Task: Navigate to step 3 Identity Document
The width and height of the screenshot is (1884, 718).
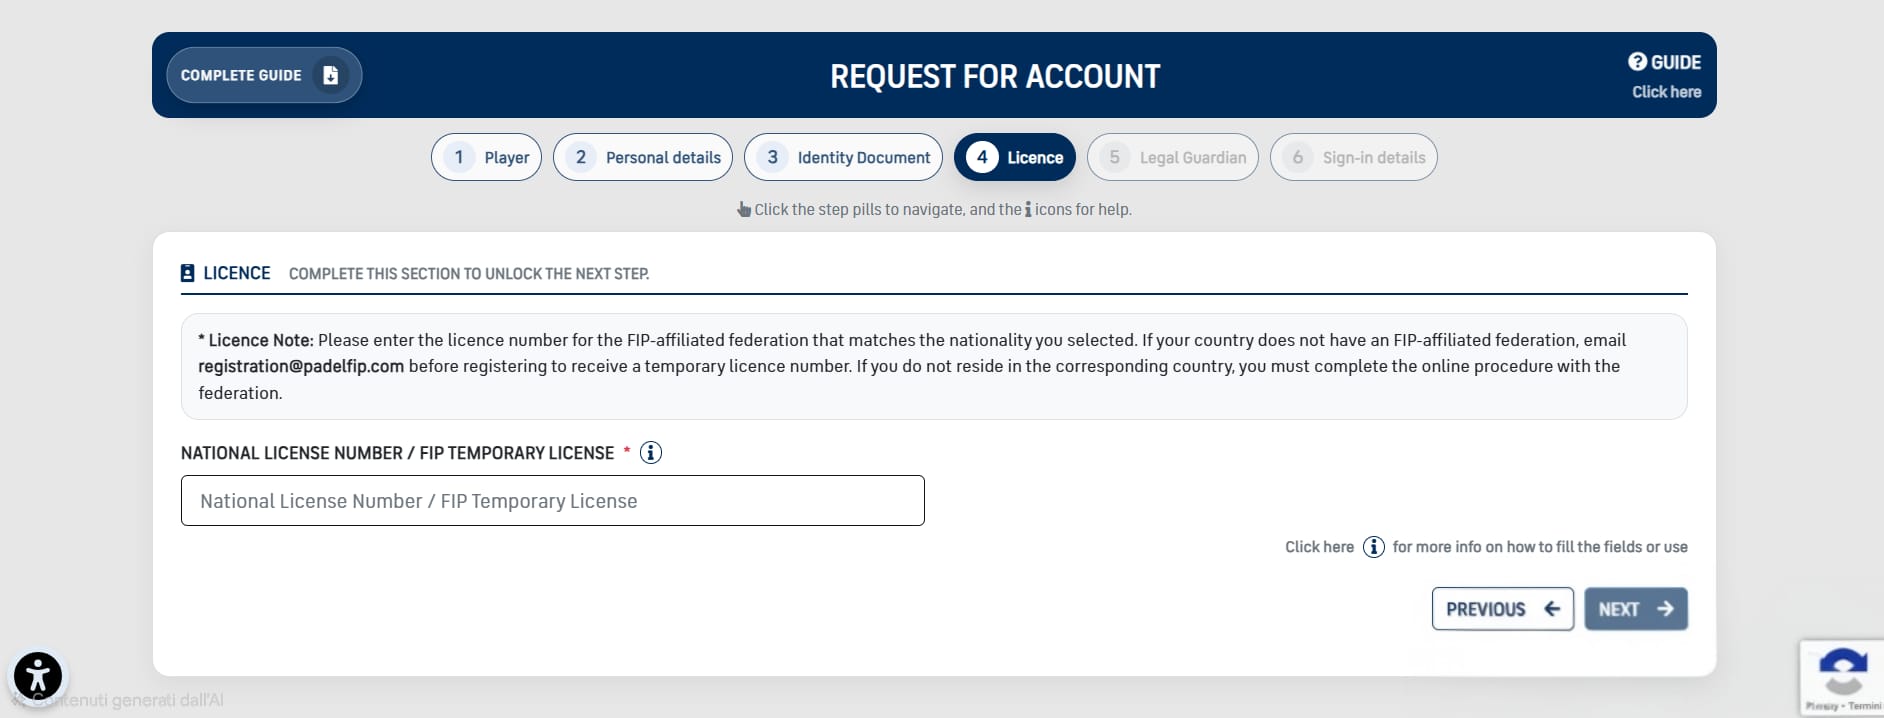Action: (843, 157)
